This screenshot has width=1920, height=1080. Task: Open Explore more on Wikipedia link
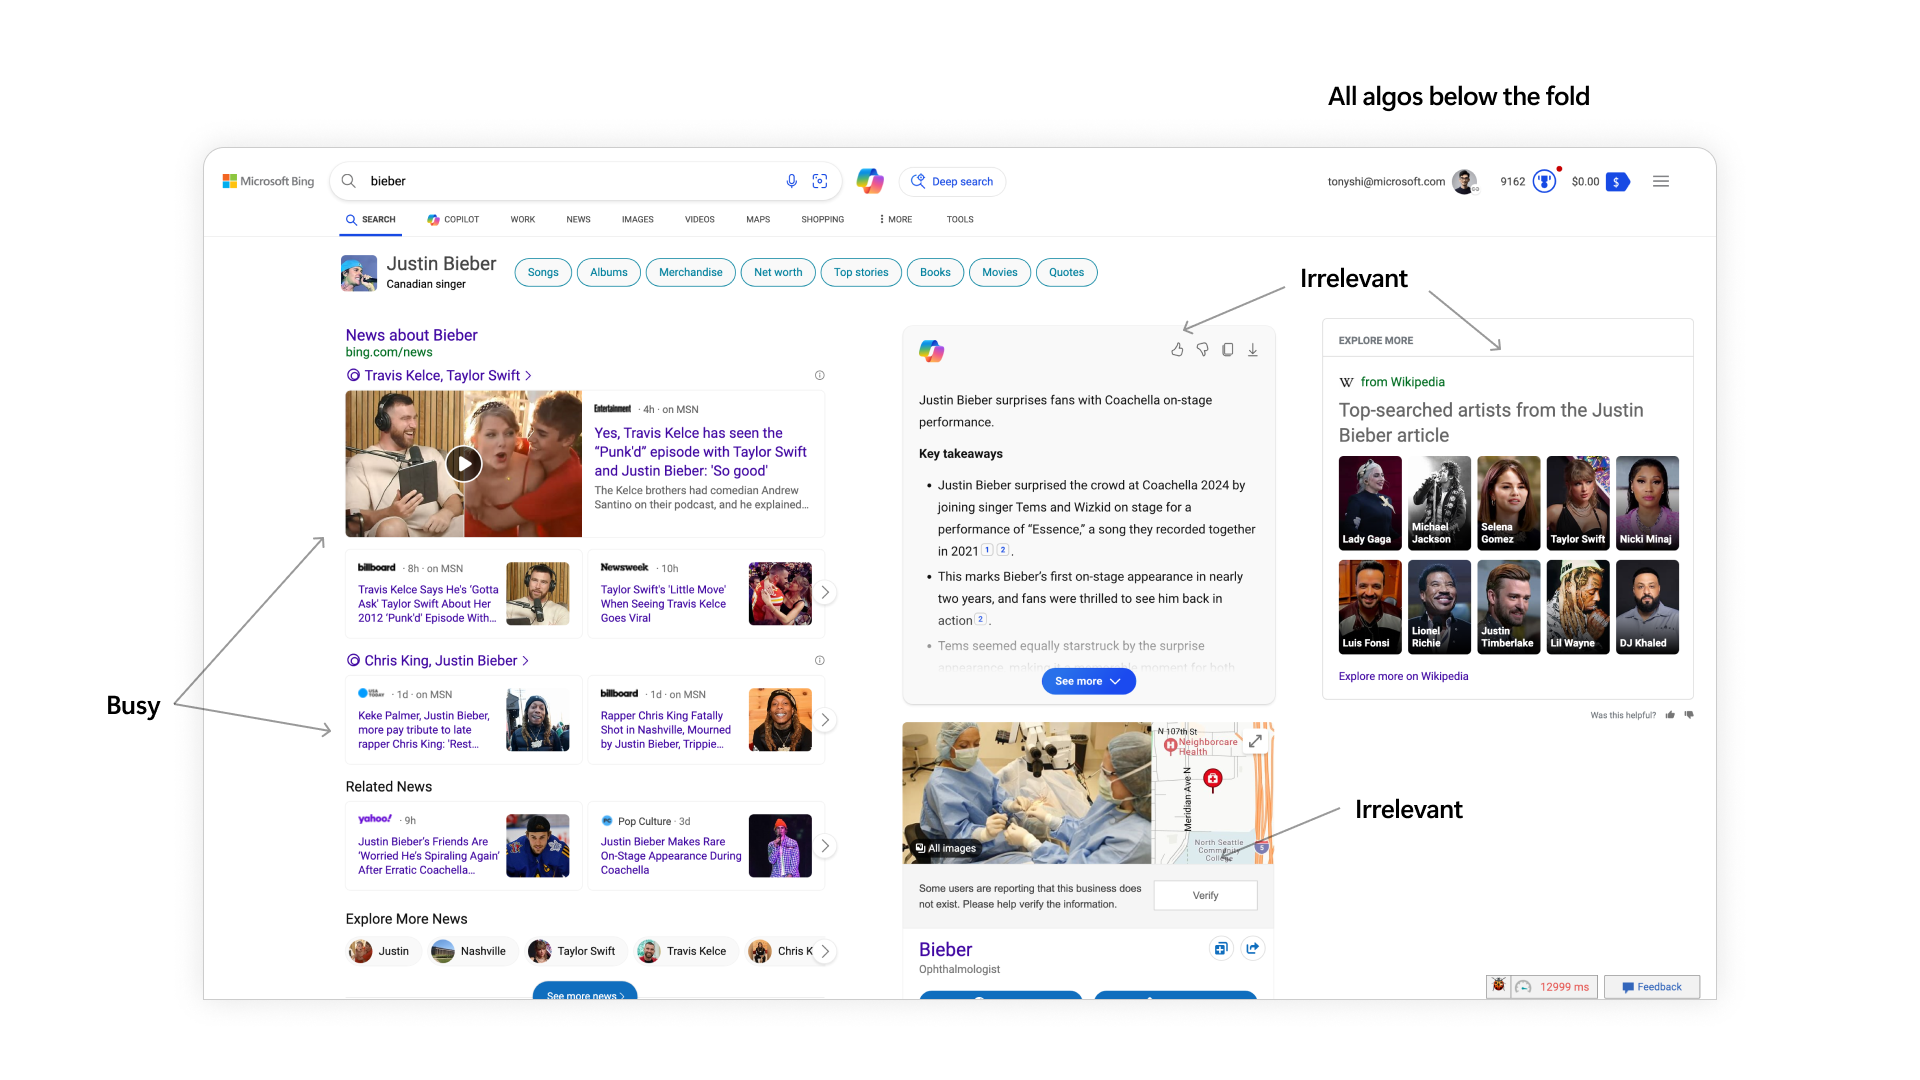[1403, 676]
